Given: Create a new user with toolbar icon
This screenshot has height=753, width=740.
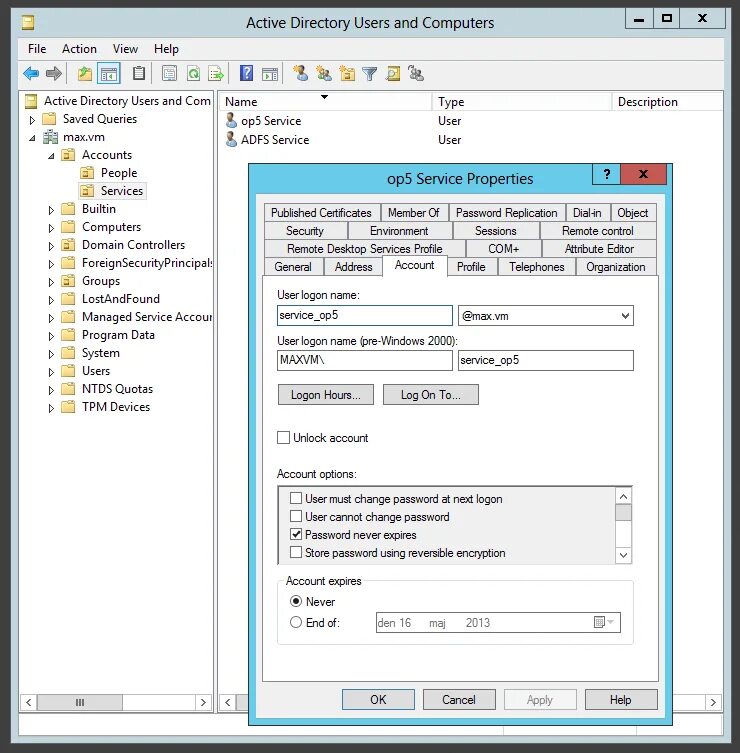Looking at the screenshot, I should click(301, 73).
